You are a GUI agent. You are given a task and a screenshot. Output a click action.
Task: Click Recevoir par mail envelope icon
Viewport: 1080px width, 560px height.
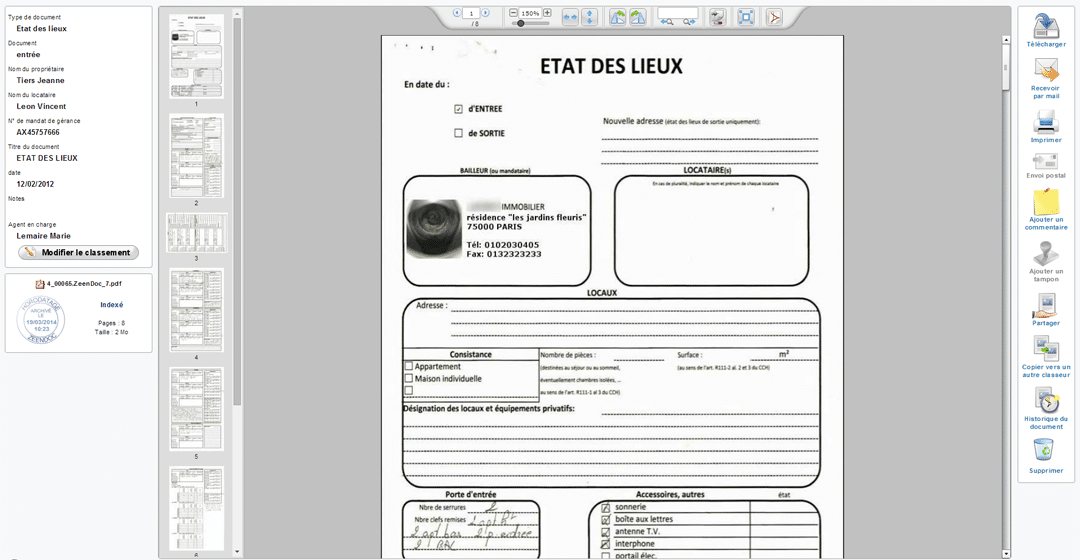tap(1046, 70)
